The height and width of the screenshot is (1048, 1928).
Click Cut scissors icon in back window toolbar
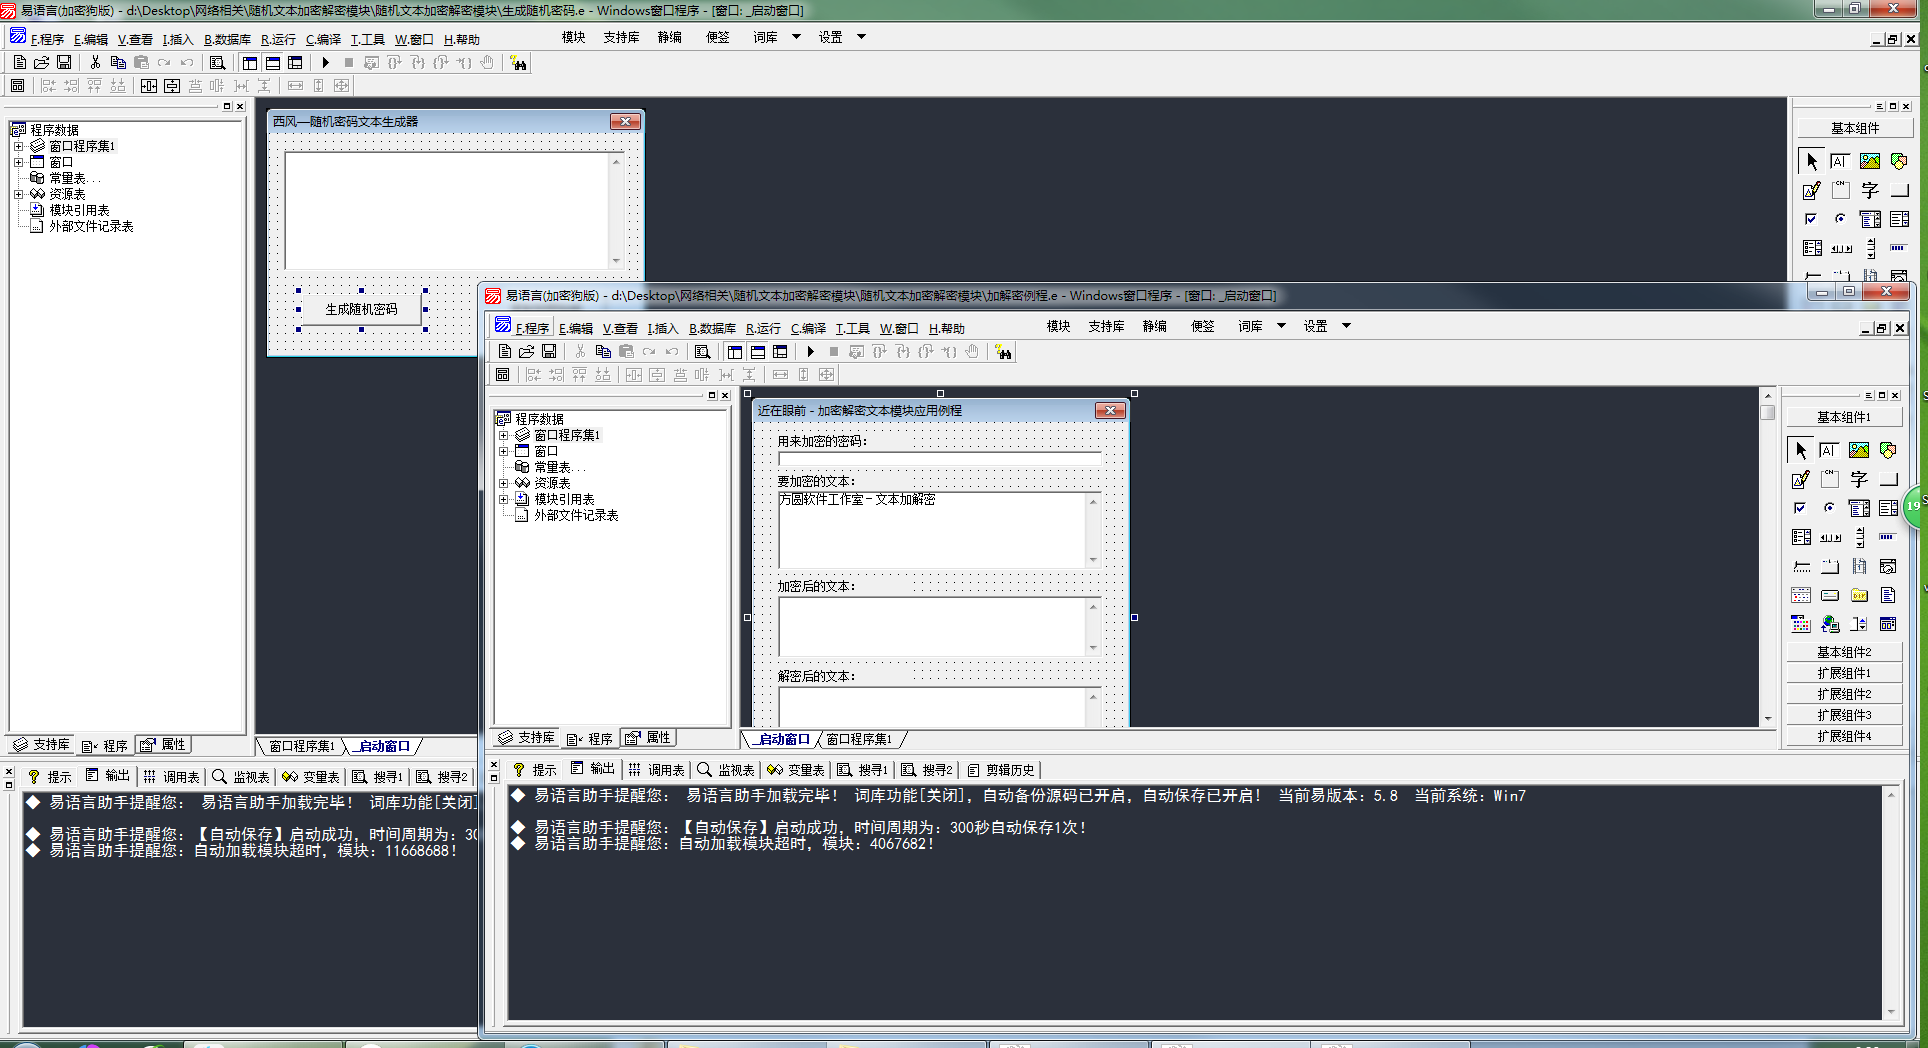(95, 62)
